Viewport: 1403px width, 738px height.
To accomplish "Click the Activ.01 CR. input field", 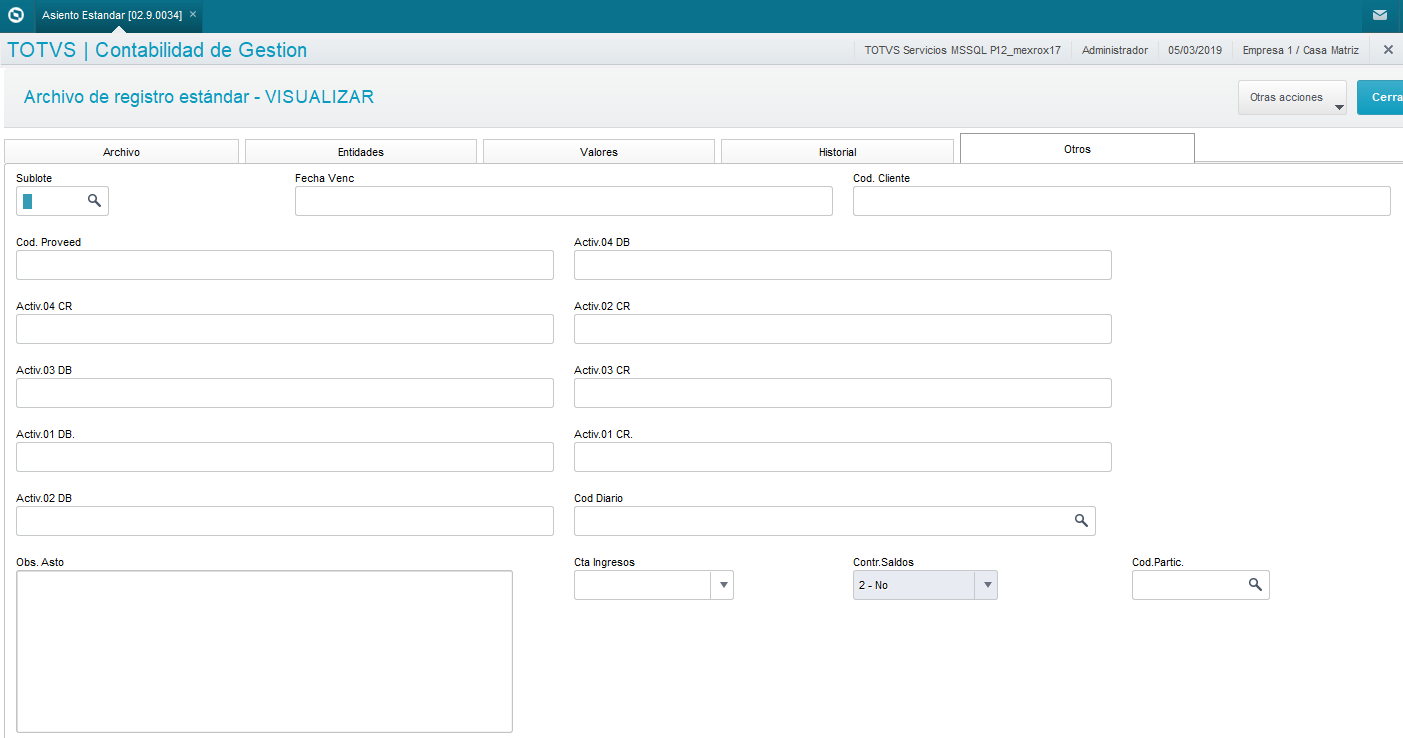I will click(x=843, y=457).
